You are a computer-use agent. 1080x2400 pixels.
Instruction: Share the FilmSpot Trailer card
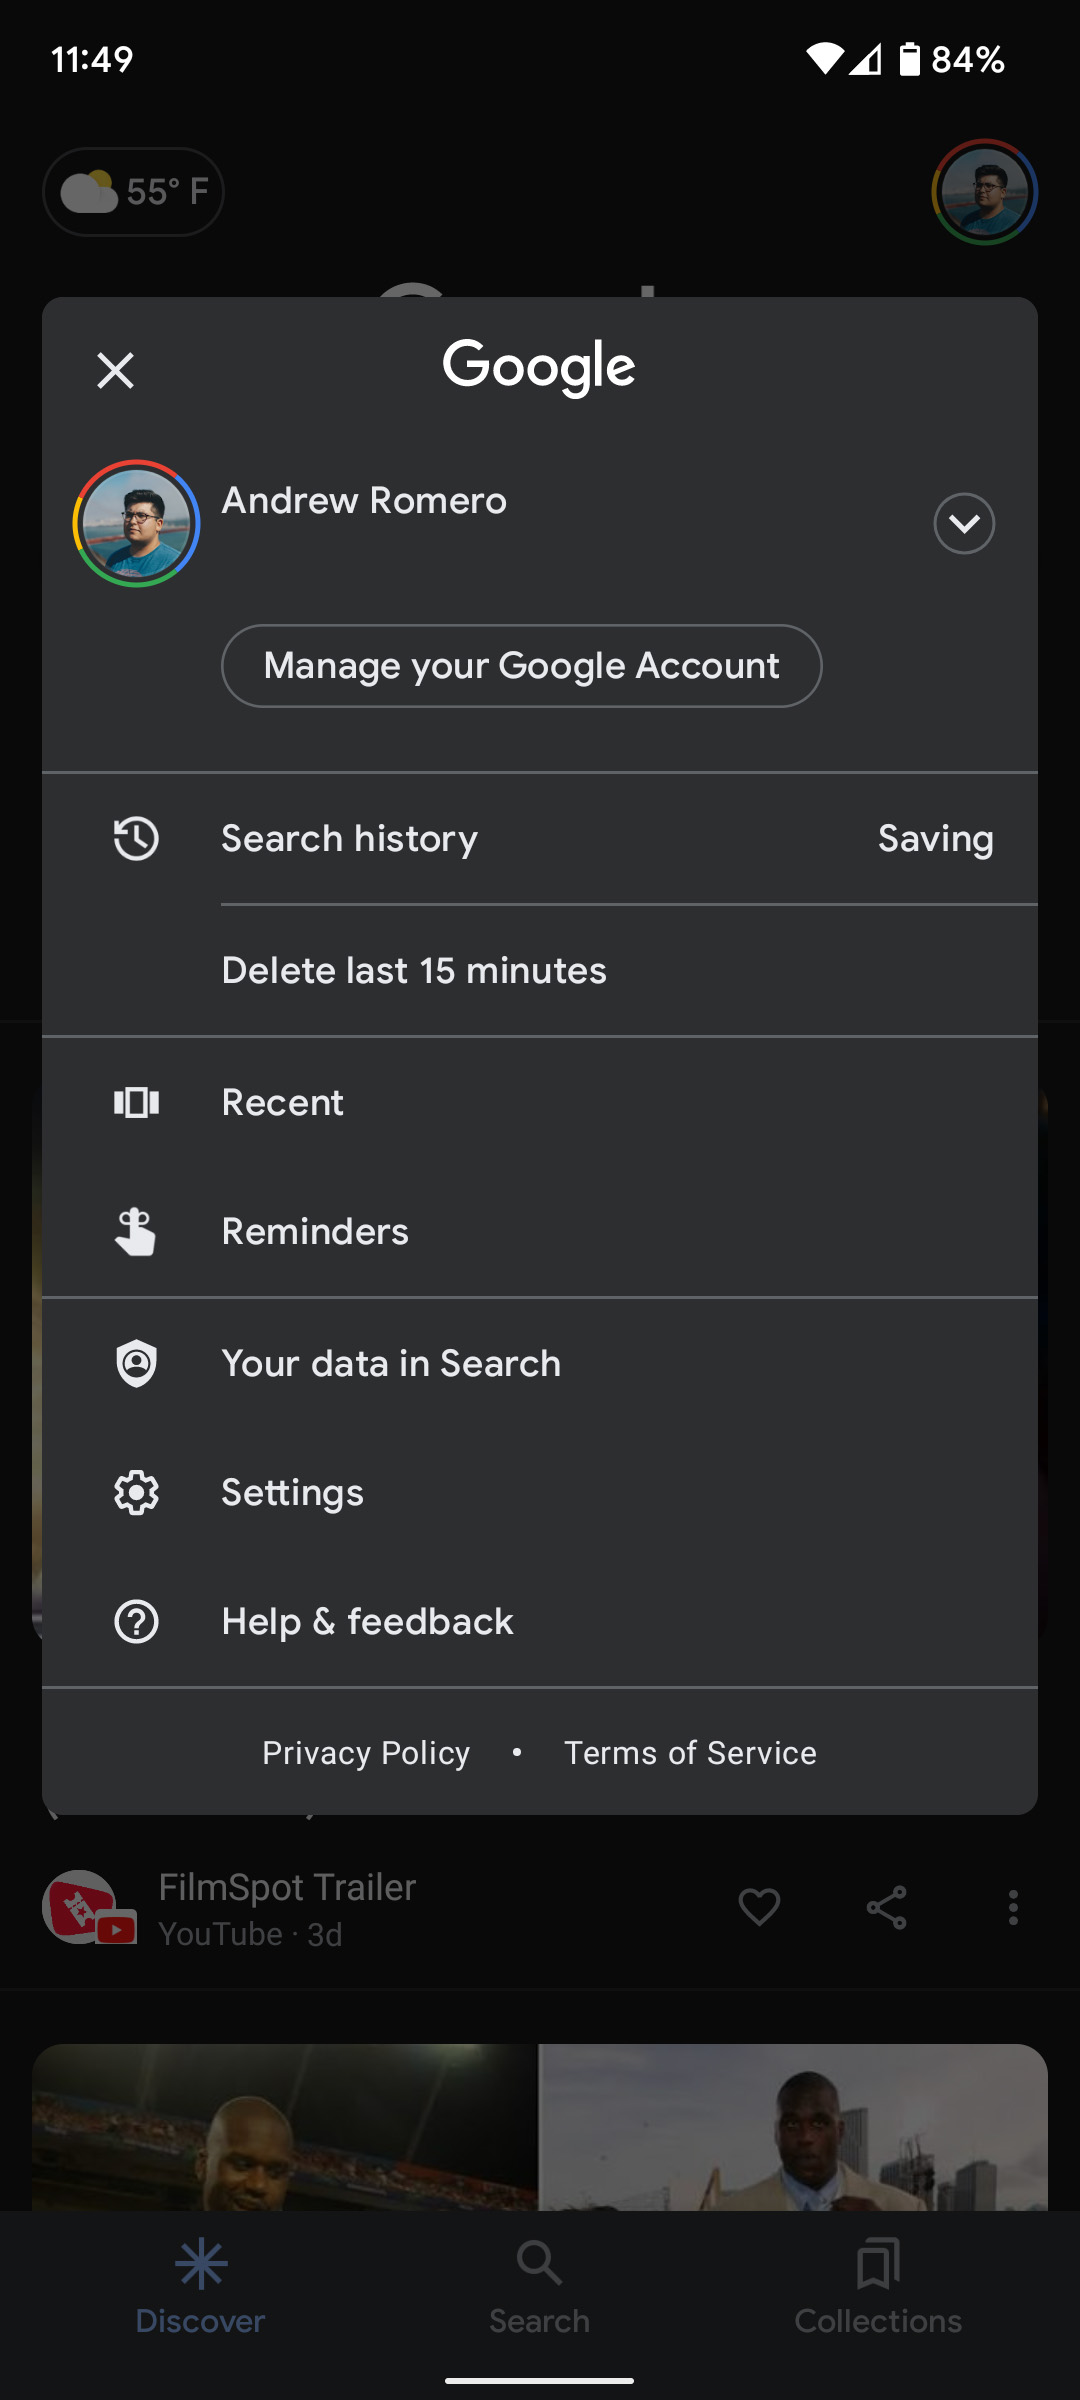[x=887, y=1907]
